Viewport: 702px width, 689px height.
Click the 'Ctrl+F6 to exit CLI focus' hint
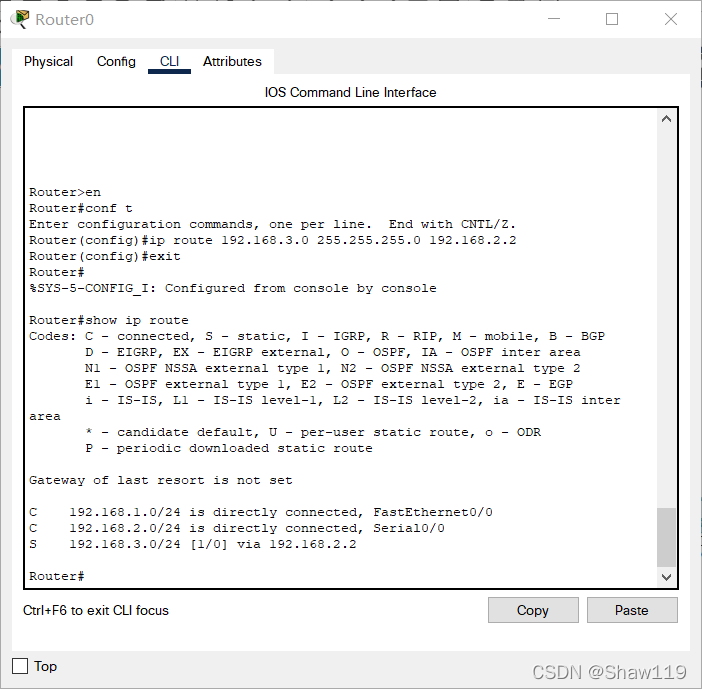[x=96, y=610]
